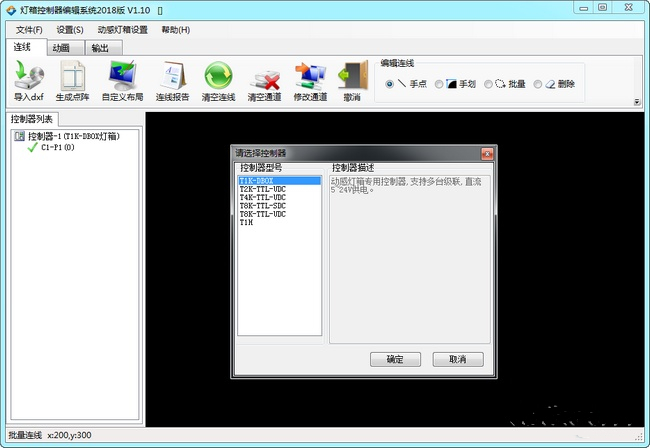This screenshot has width=650, height=448.
Task: Select T1K-DBOX in controller list
Action: (x=279, y=181)
